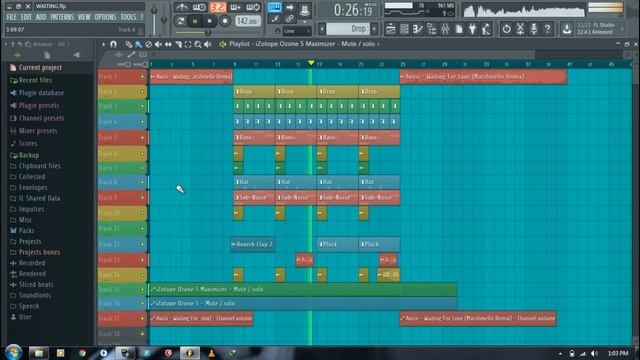Toggle typing keyboard to piano icon
Screen dimensions: 640x360
275,7
